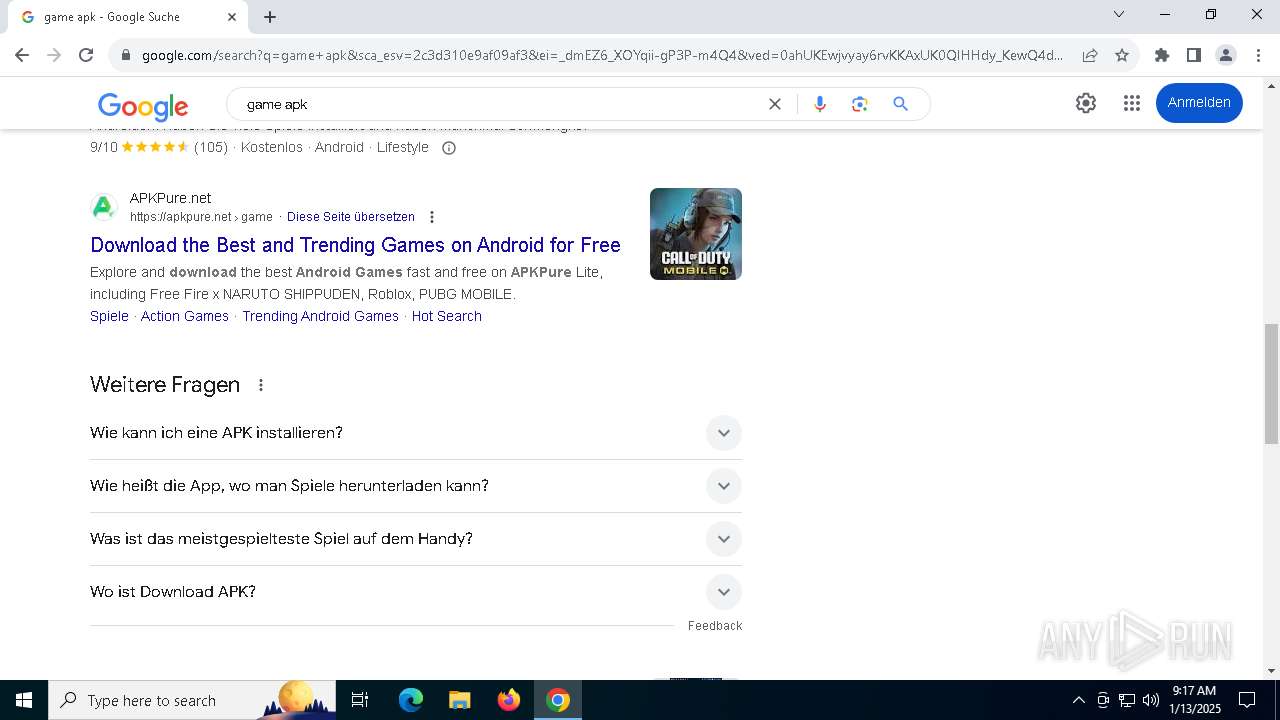Open the APKPure result's three-dot options
This screenshot has height=720, width=1280.
[x=432, y=217]
